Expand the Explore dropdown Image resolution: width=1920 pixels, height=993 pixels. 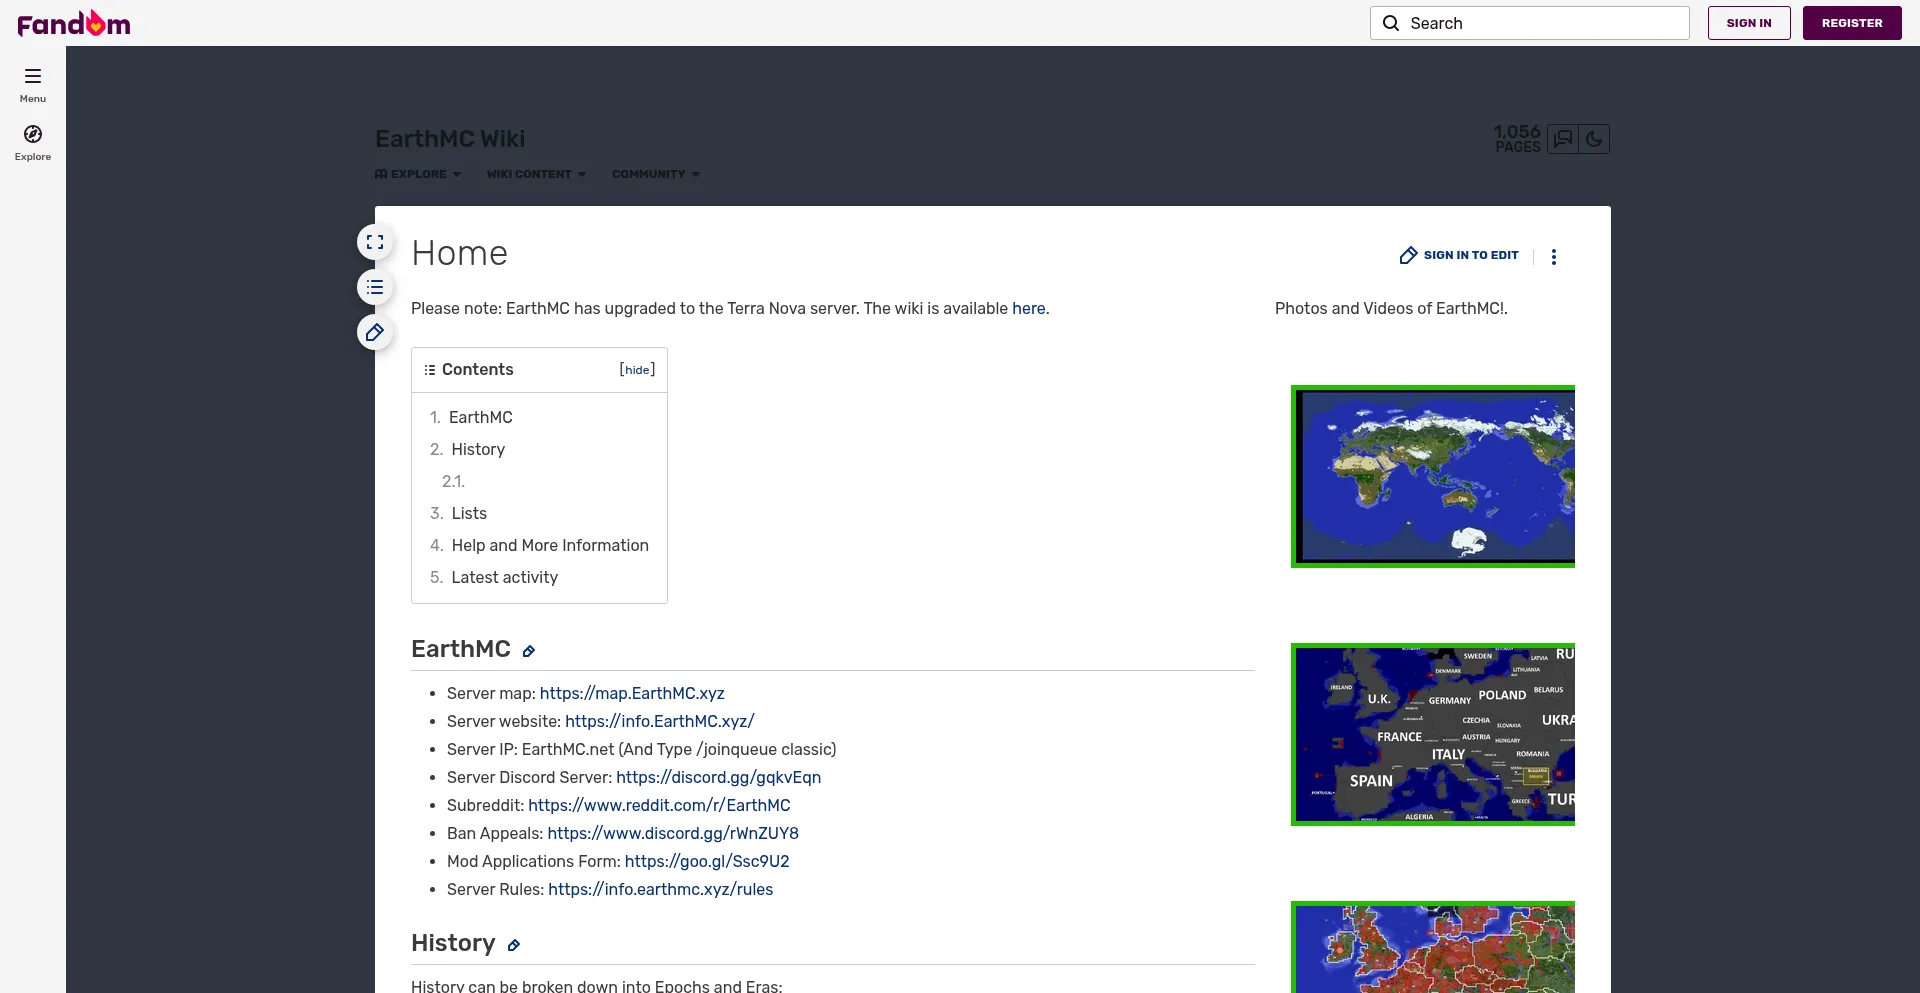click(x=418, y=174)
